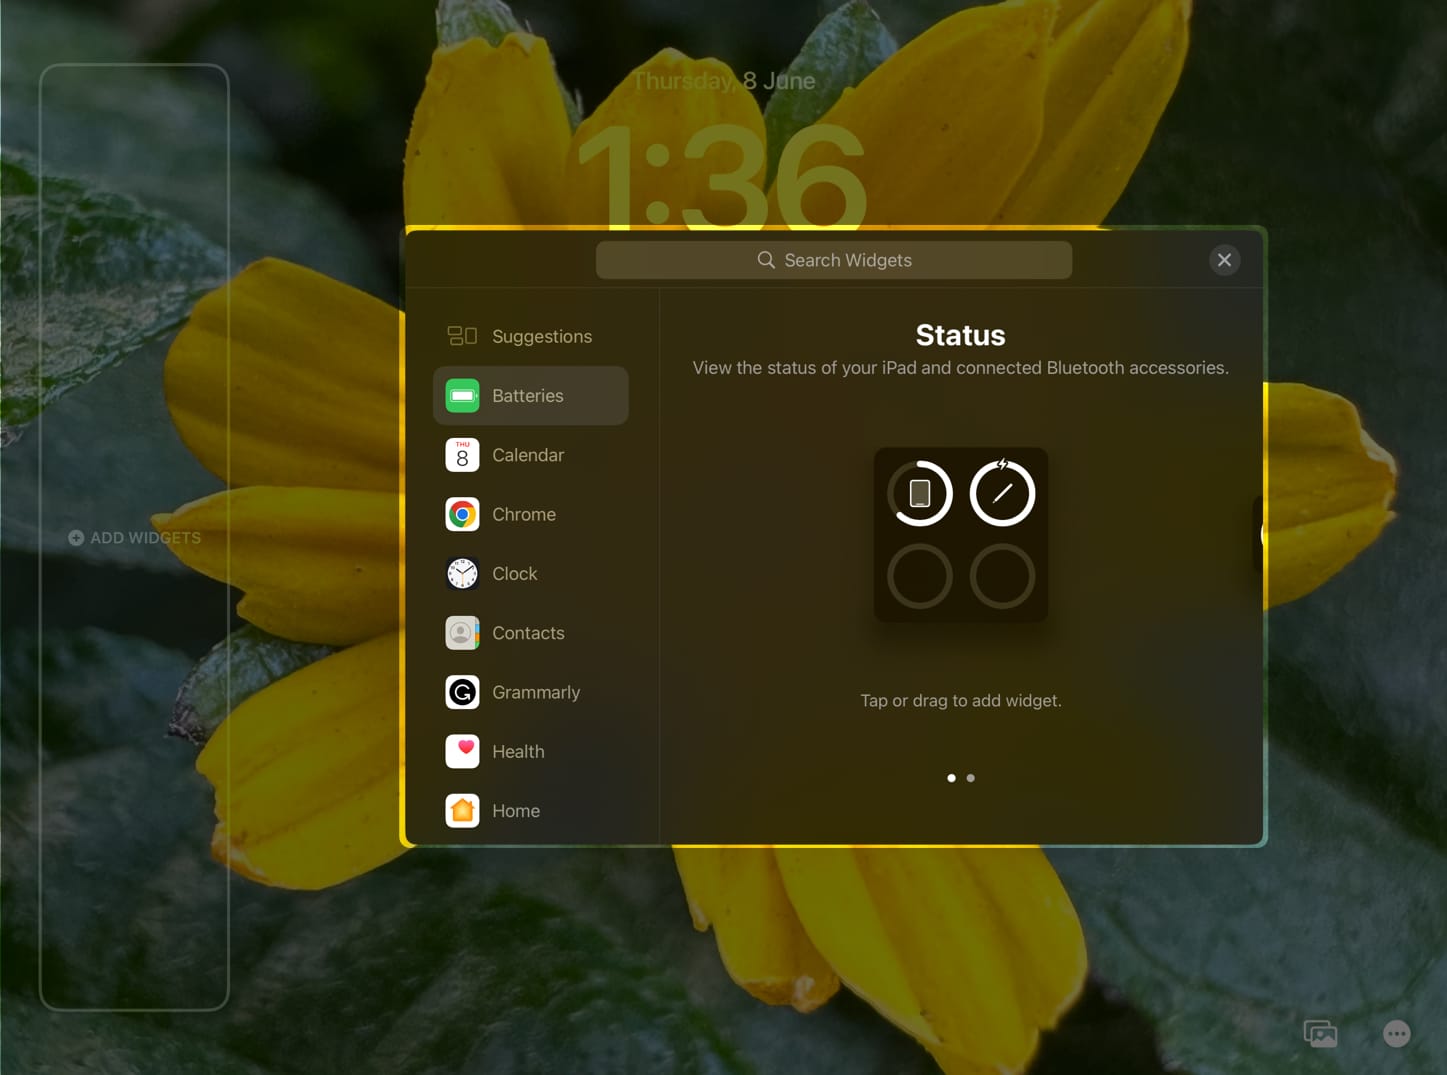Open the wallpaper photos button
Screen dimensions: 1447x1075
coord(1320,1033)
